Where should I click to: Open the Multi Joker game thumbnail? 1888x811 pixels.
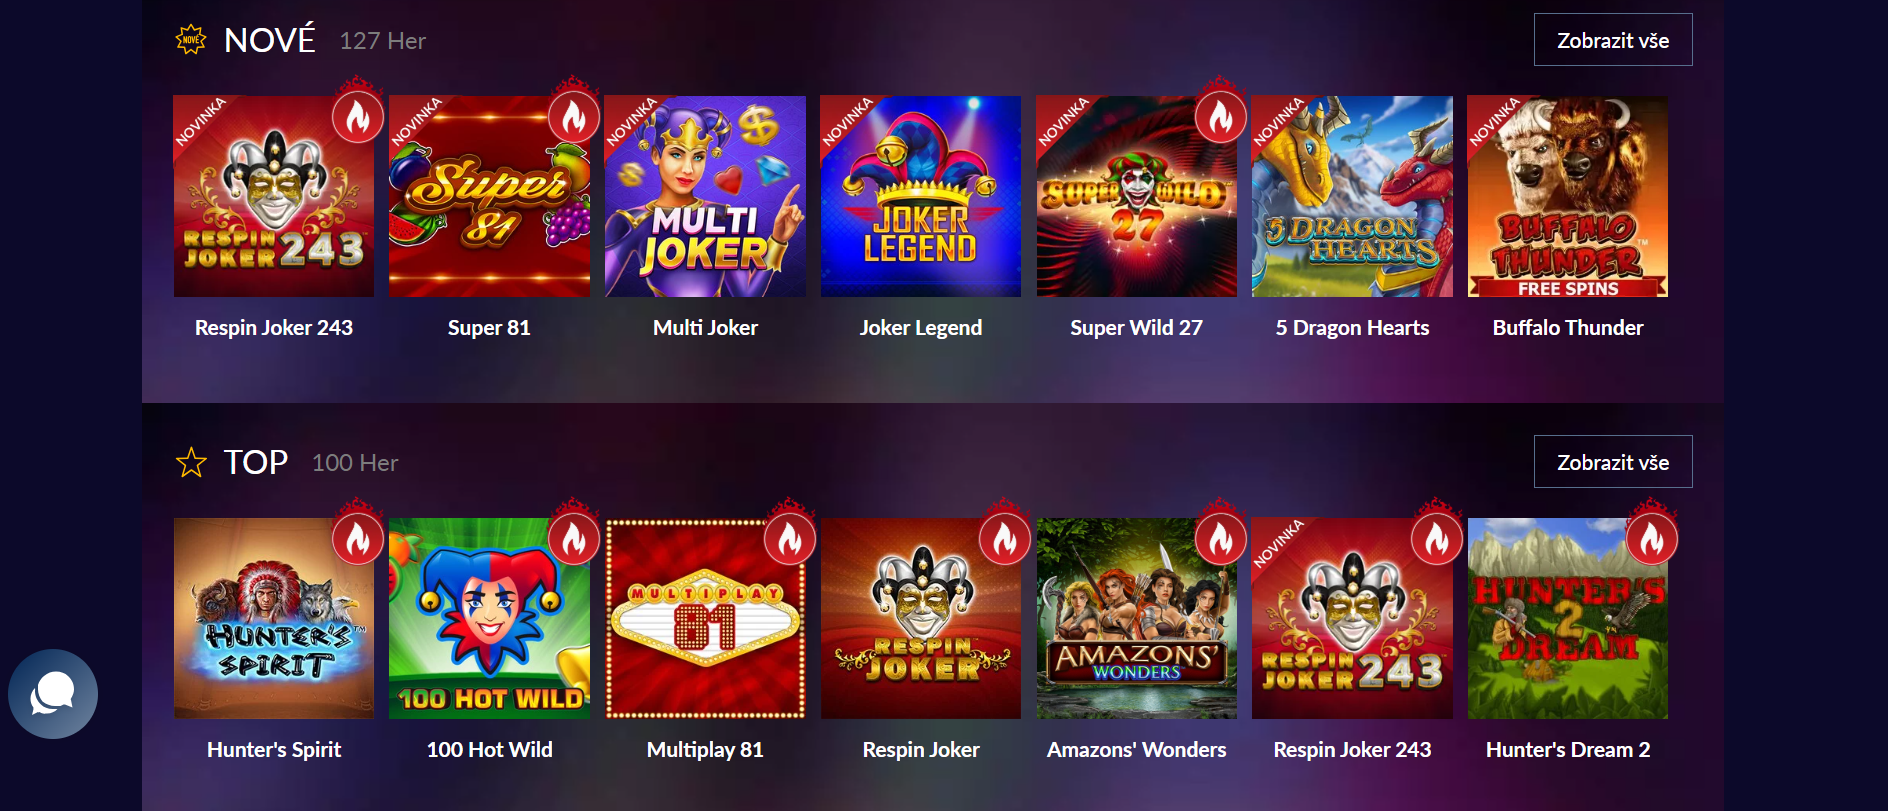click(705, 196)
